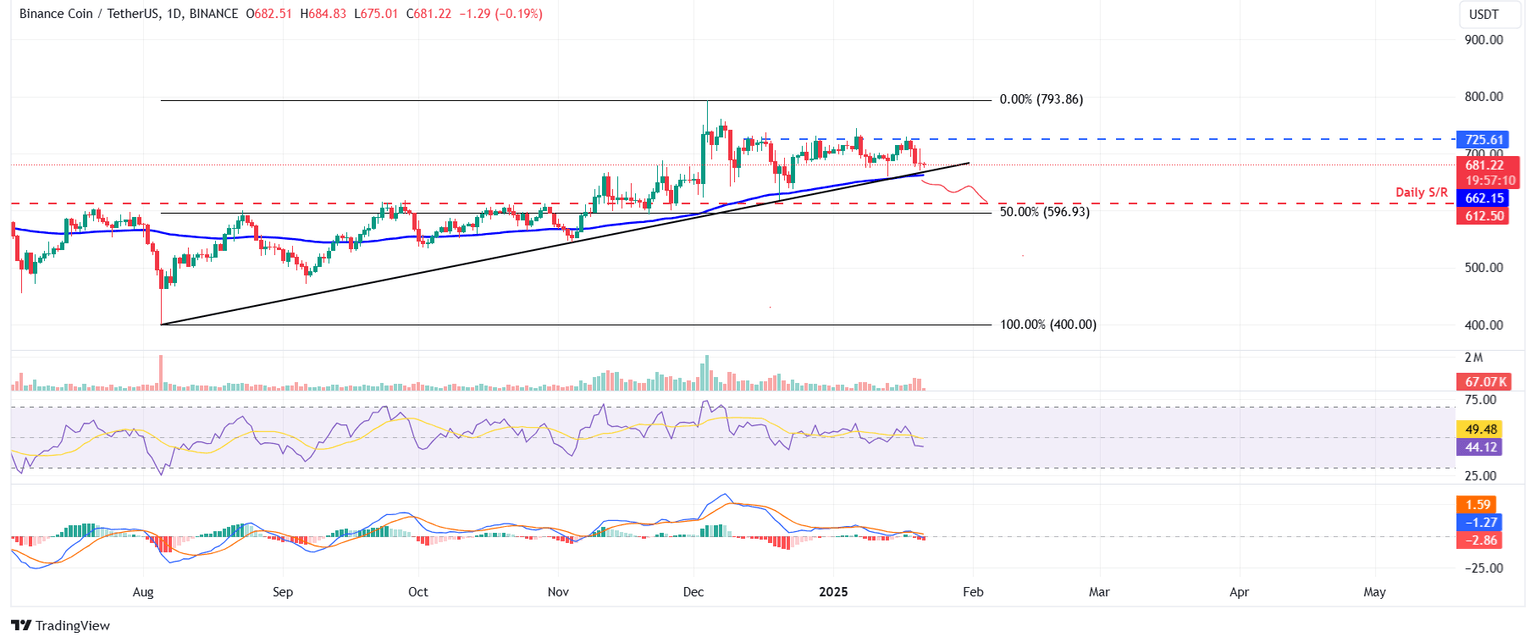Click the 2025 year label on the time axis
Viewport: 1536px width, 644px height.
tap(834, 592)
